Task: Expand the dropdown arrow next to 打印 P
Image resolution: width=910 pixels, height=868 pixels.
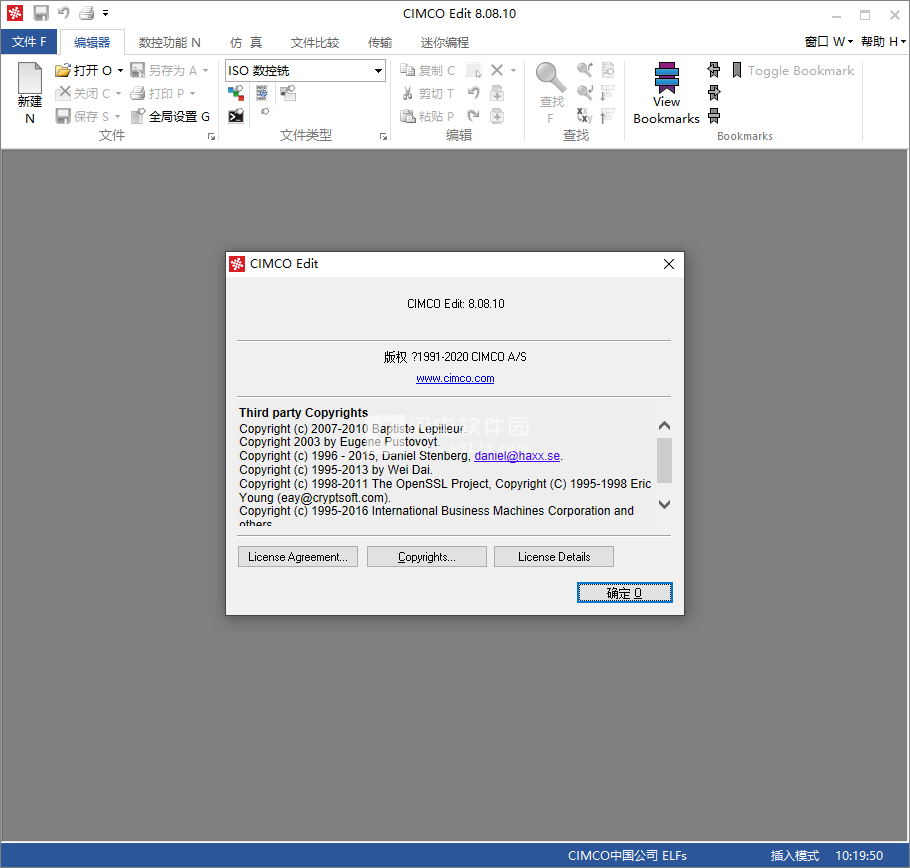Action: [x=193, y=93]
